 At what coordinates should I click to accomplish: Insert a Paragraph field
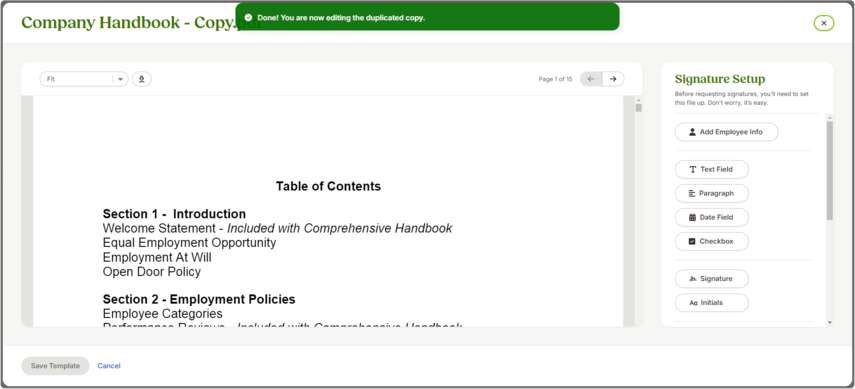tap(712, 193)
